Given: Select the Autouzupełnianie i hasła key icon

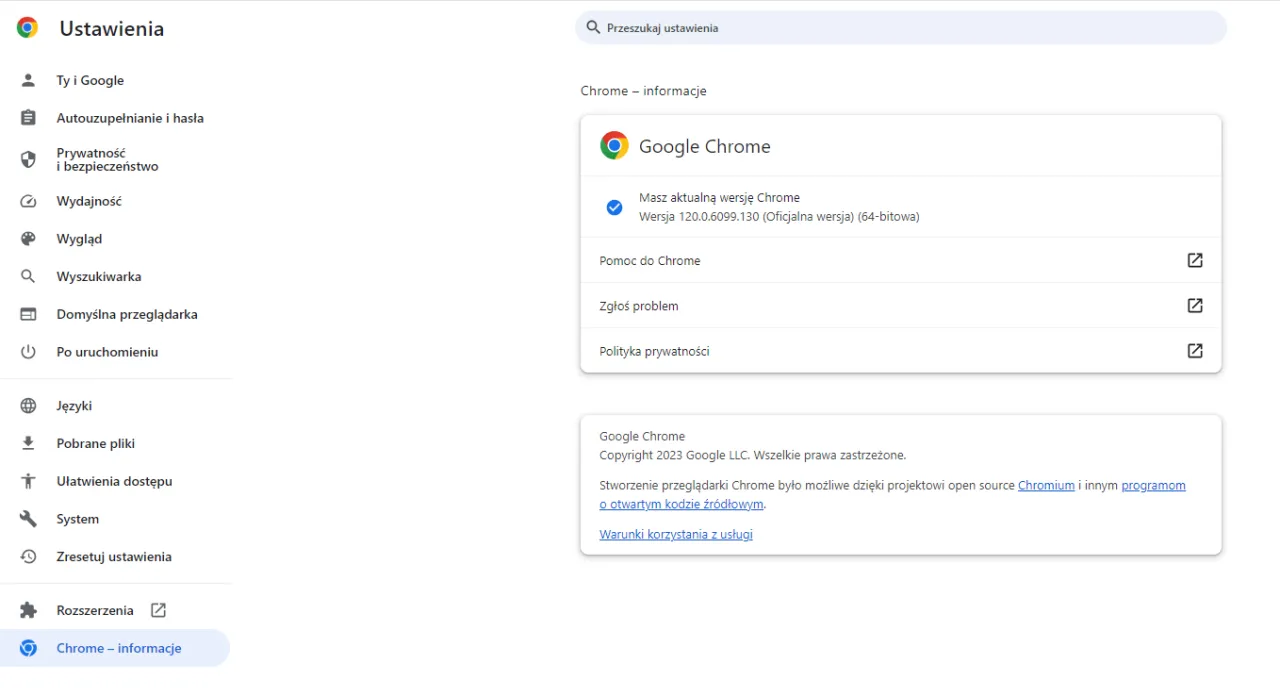Looking at the screenshot, I should tap(28, 117).
